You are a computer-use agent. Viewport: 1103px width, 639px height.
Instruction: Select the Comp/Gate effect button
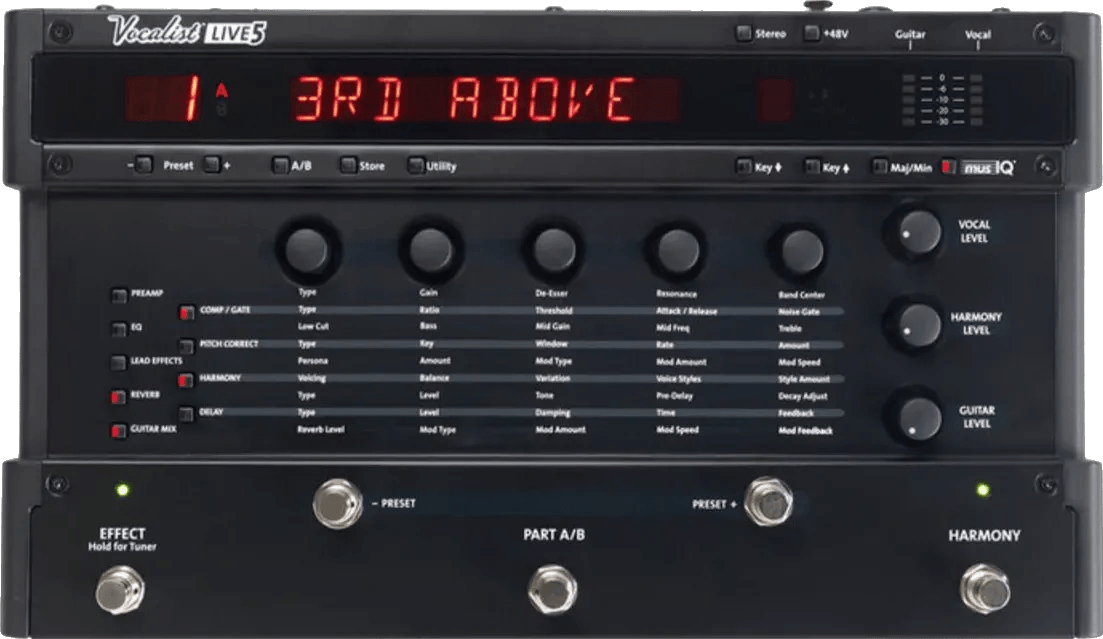click(186, 312)
